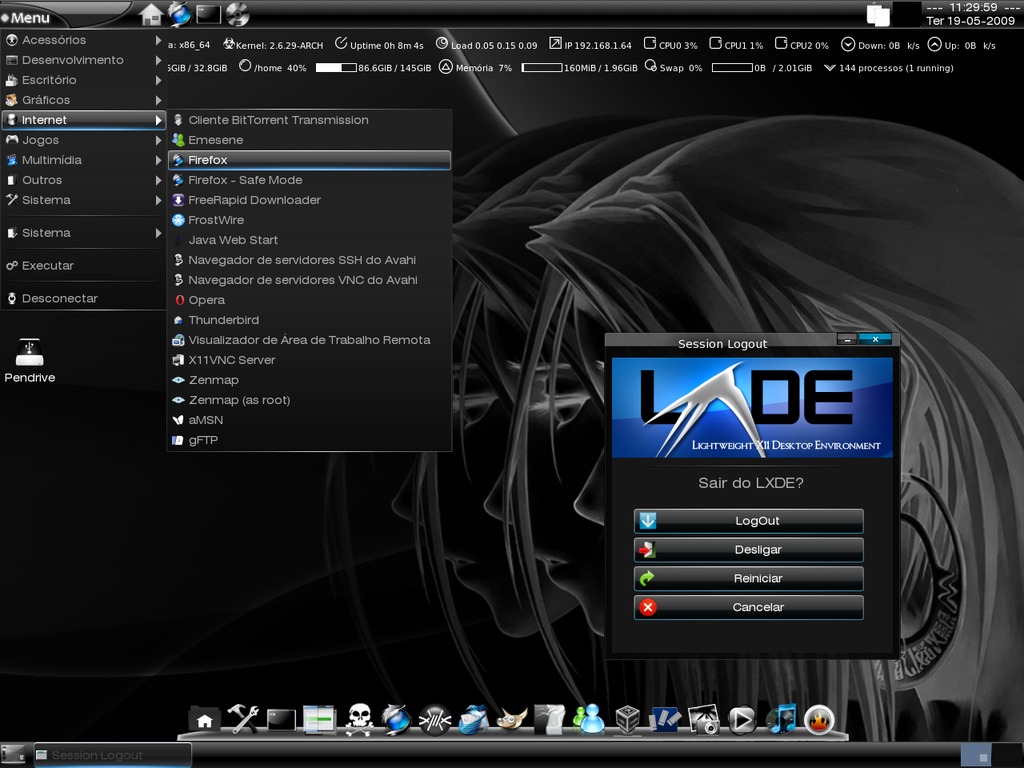
Task: Click the clock showing 11:29:59
Action: click(970, 14)
